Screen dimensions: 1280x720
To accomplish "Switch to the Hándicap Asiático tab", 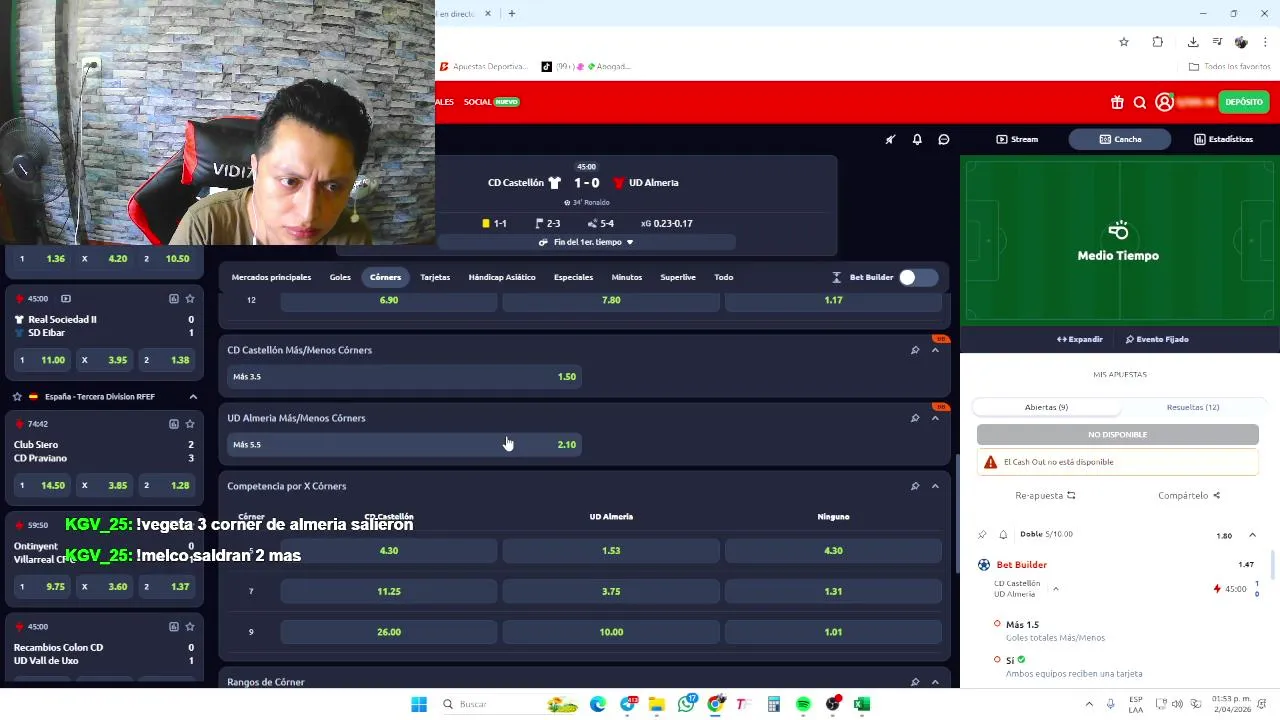I will click(502, 277).
